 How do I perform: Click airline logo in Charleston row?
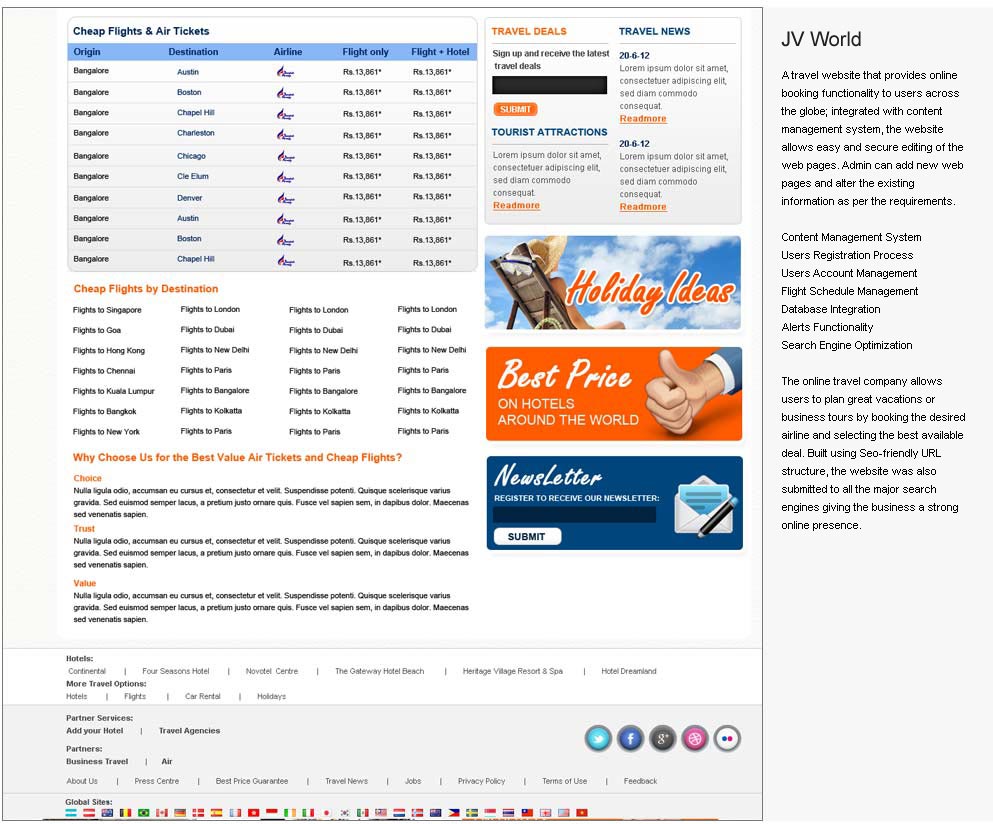[285, 135]
